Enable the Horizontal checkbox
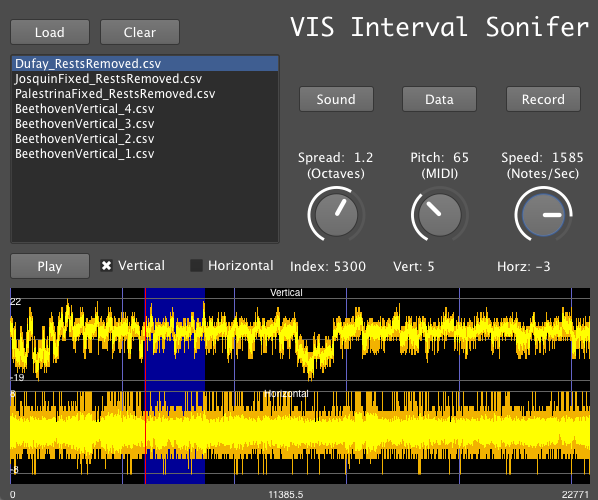The width and height of the screenshot is (598, 500). [x=196, y=265]
